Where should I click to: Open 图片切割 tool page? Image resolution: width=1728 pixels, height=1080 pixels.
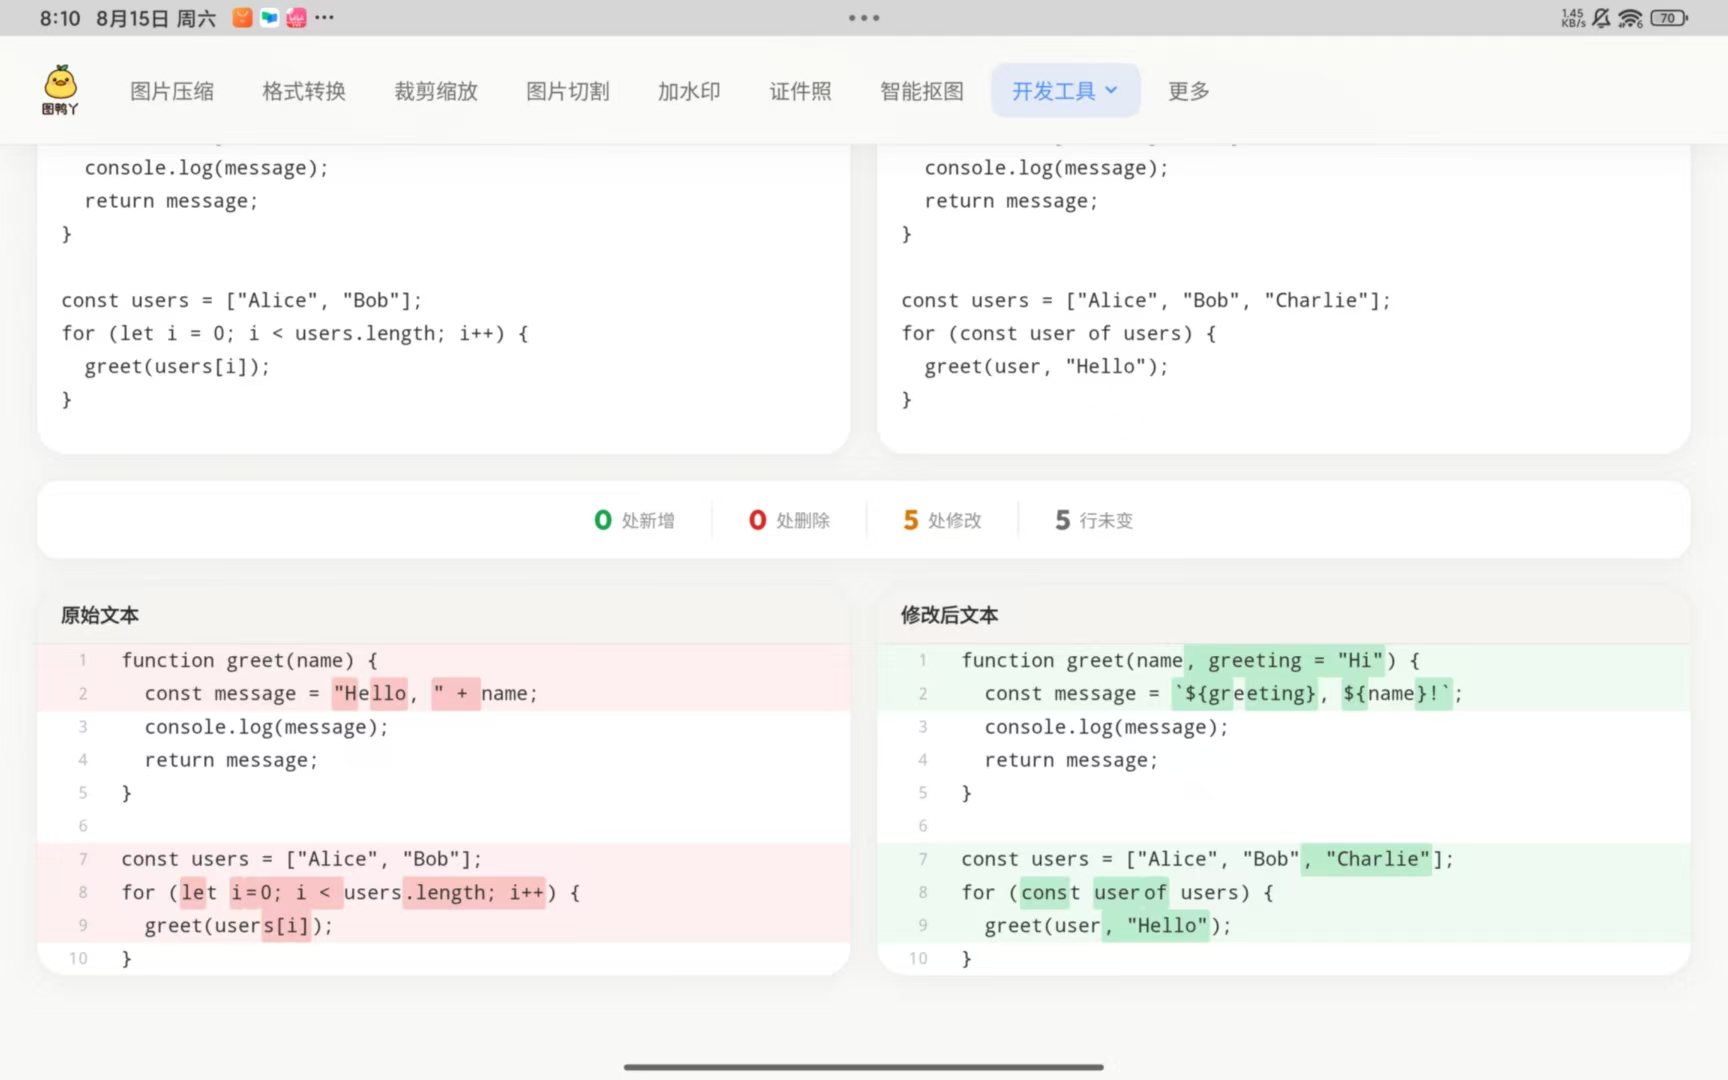568,91
